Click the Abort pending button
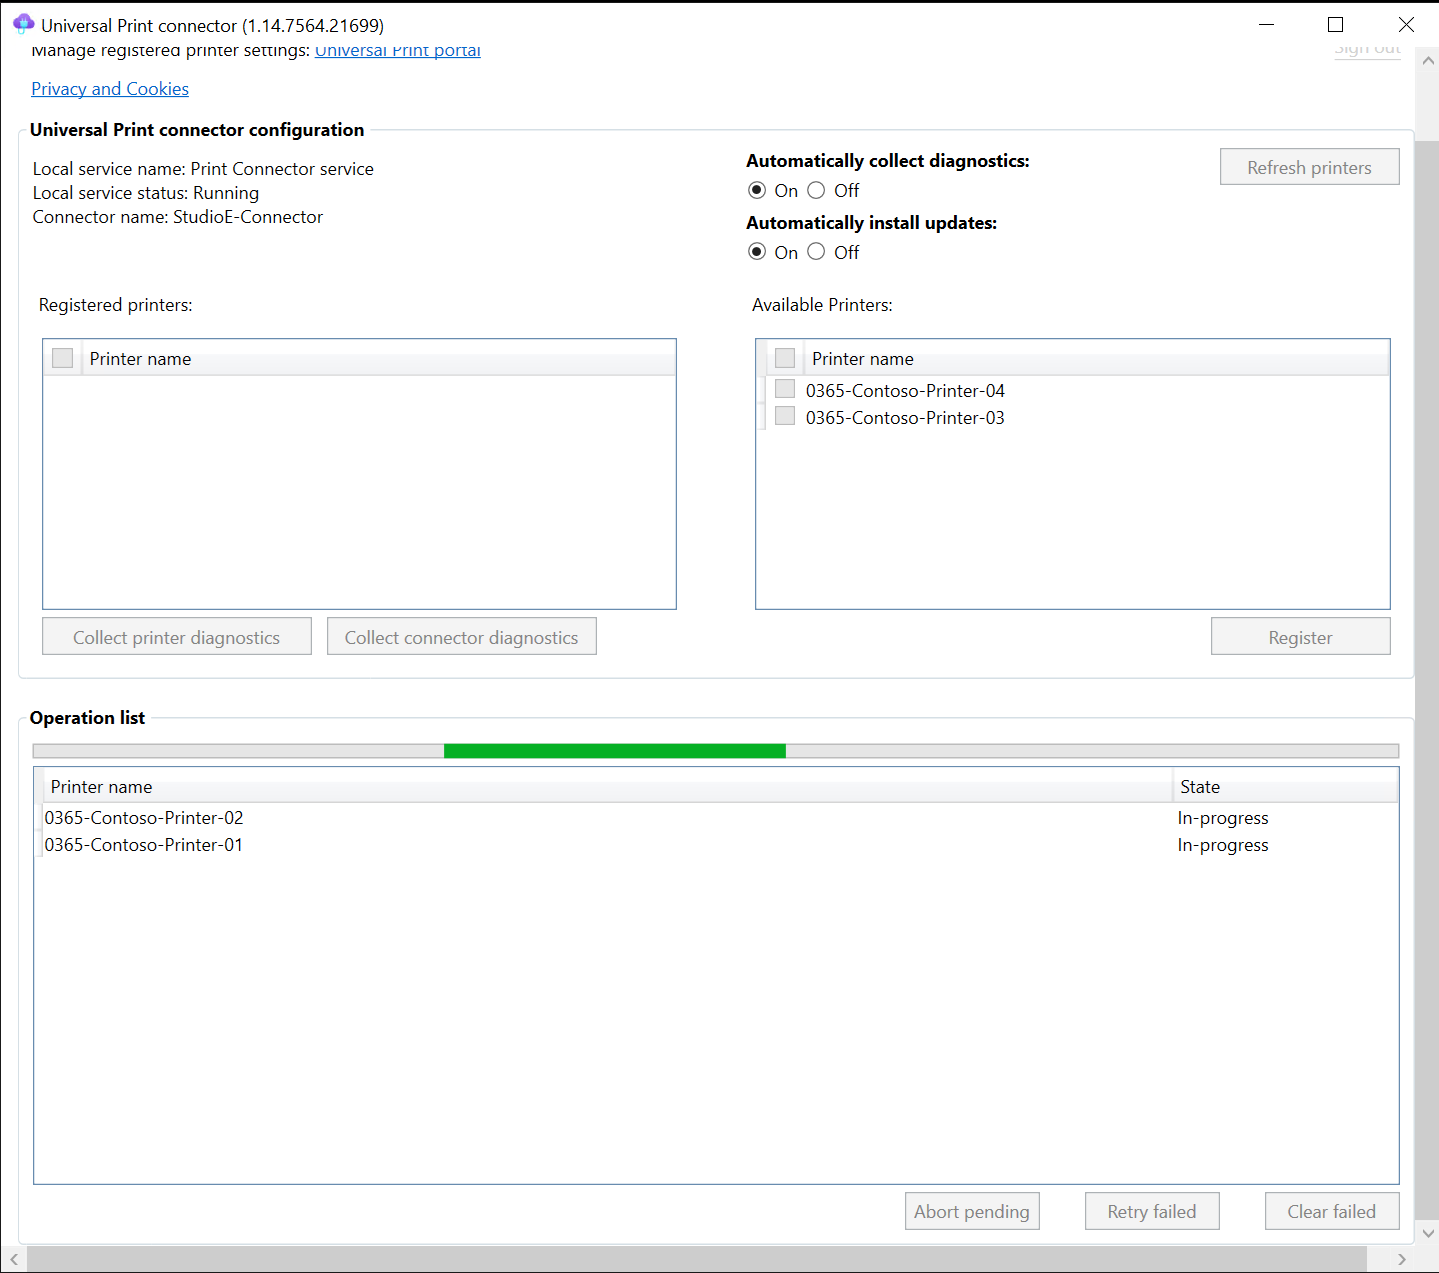The image size is (1439, 1273). pos(972,1211)
